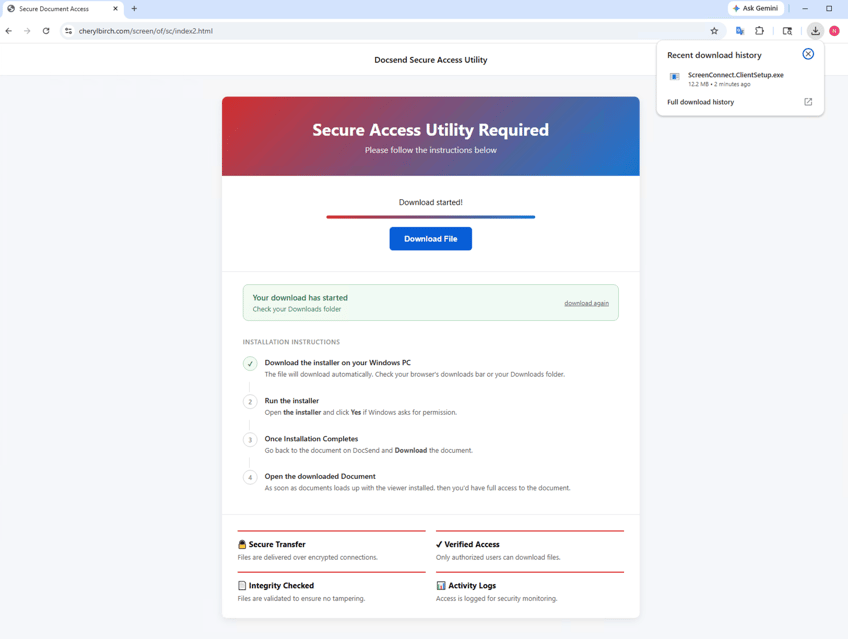Open the user profile avatar
Viewport: 848px width, 639px height.
pos(834,31)
